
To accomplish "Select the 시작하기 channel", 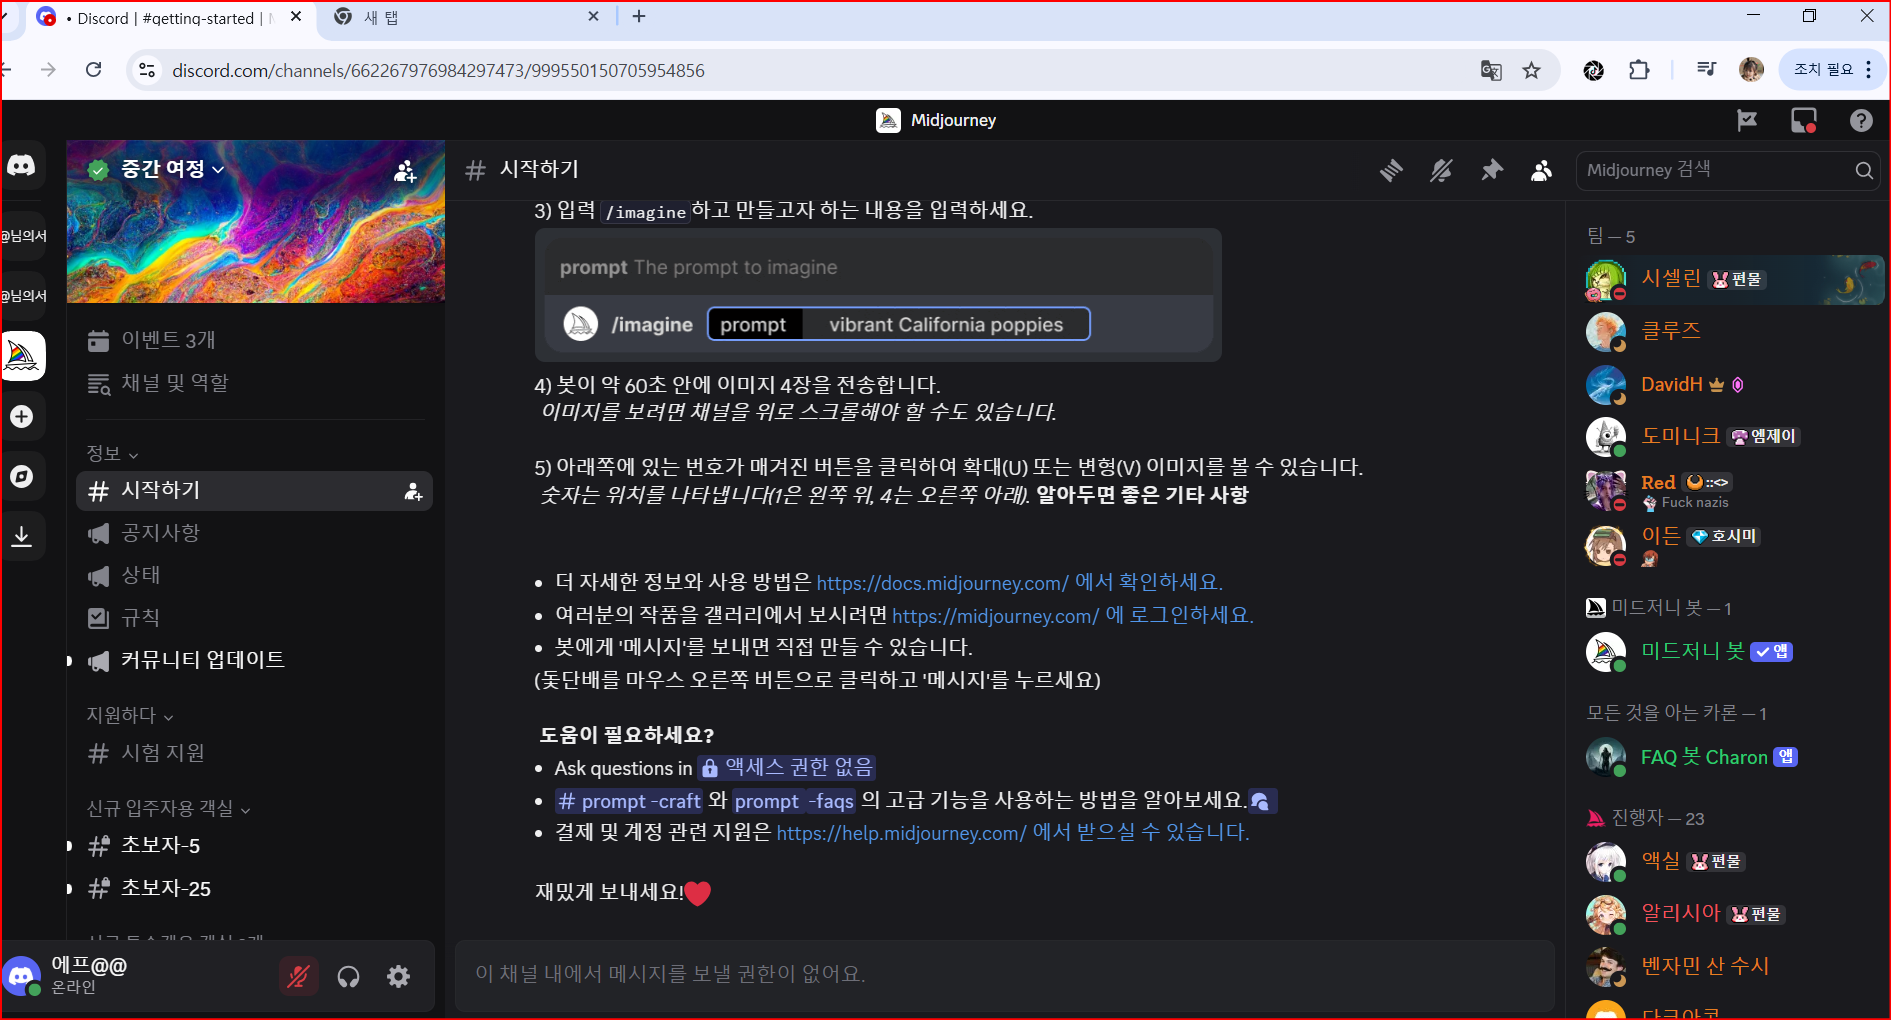I will click(x=254, y=491).
